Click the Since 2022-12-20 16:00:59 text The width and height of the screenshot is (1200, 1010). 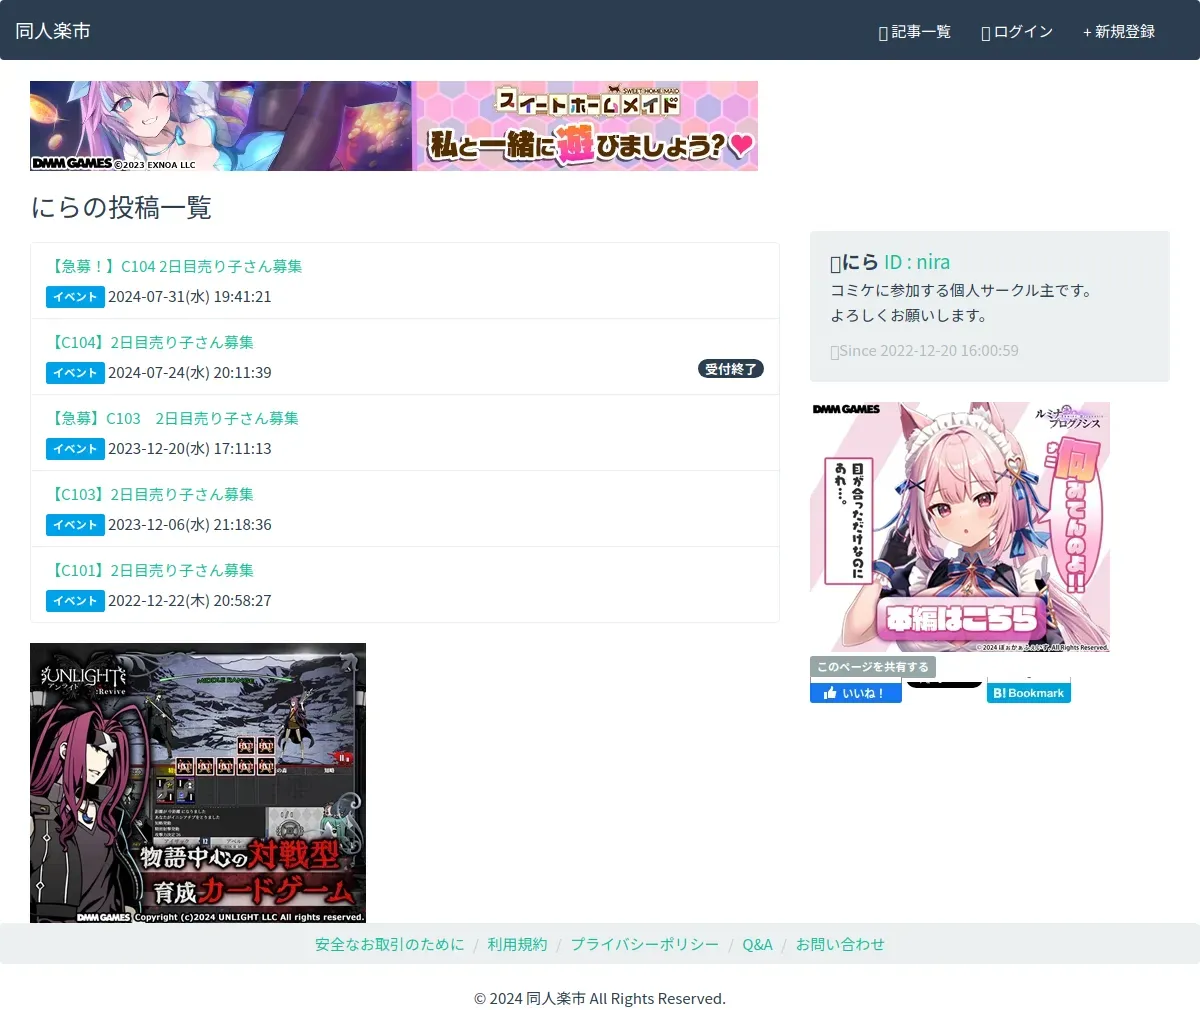coord(925,351)
